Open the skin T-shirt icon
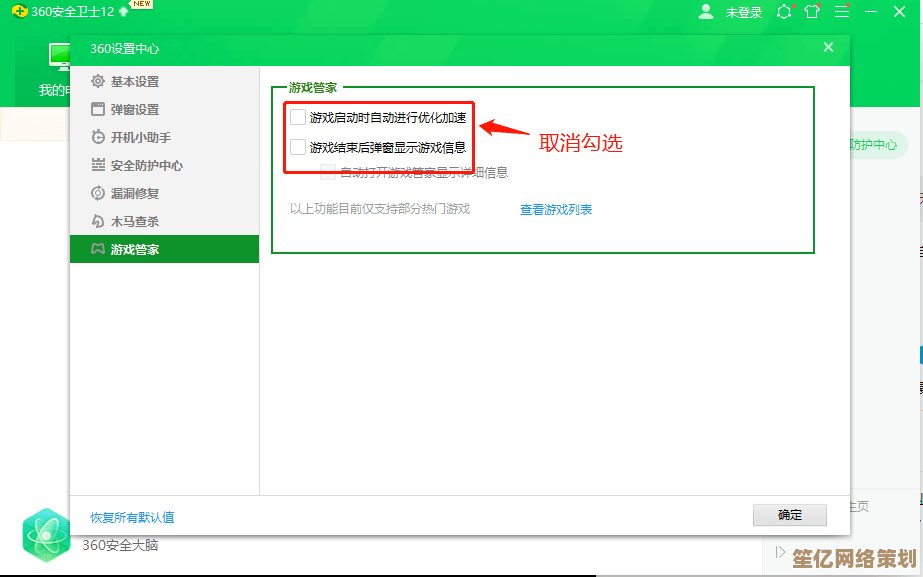 812,12
